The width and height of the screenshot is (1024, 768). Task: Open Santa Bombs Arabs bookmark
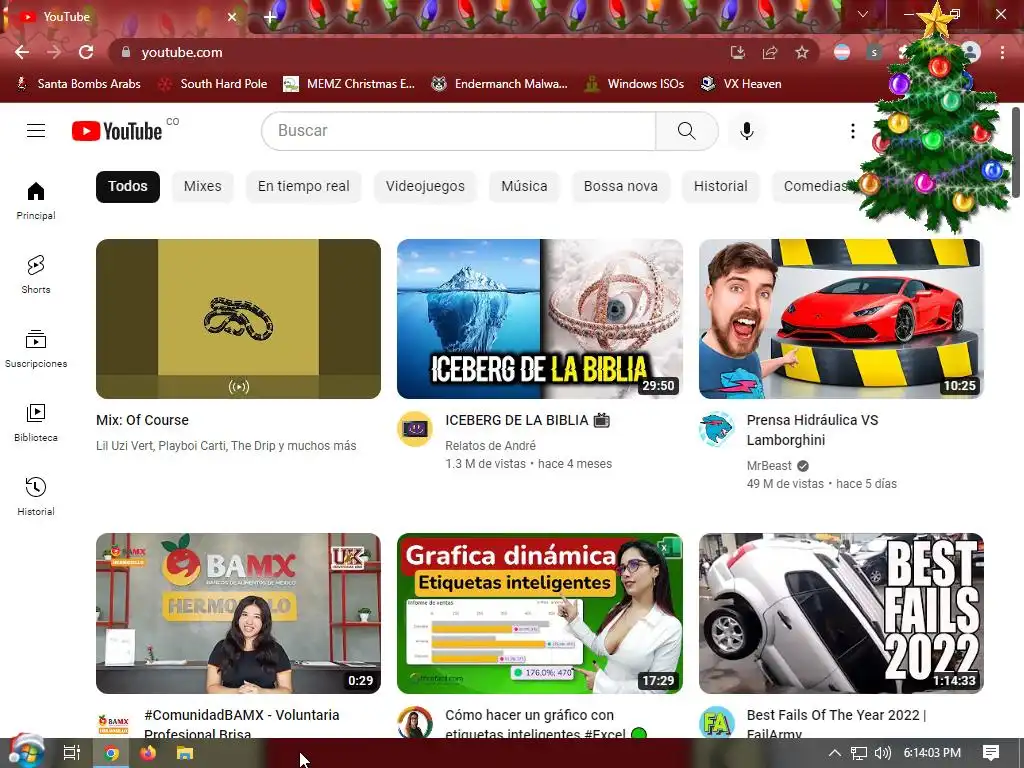tap(78, 84)
